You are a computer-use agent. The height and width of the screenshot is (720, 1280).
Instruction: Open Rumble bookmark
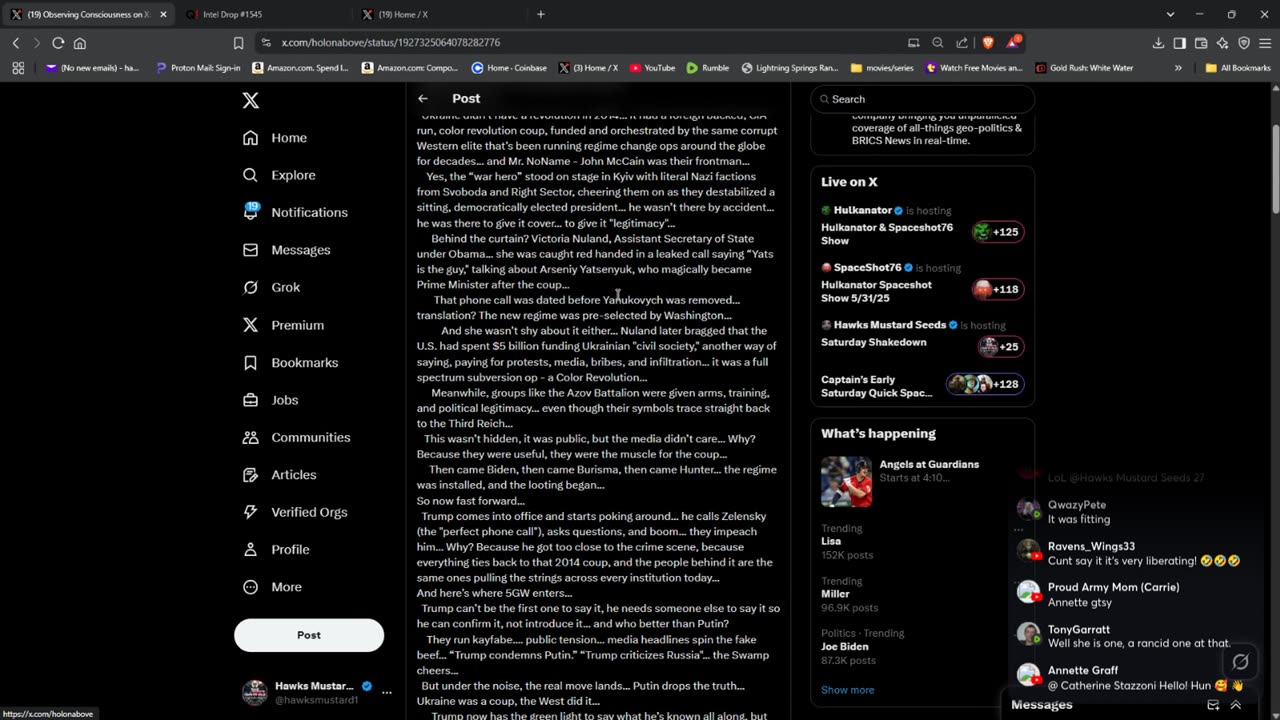click(707, 68)
